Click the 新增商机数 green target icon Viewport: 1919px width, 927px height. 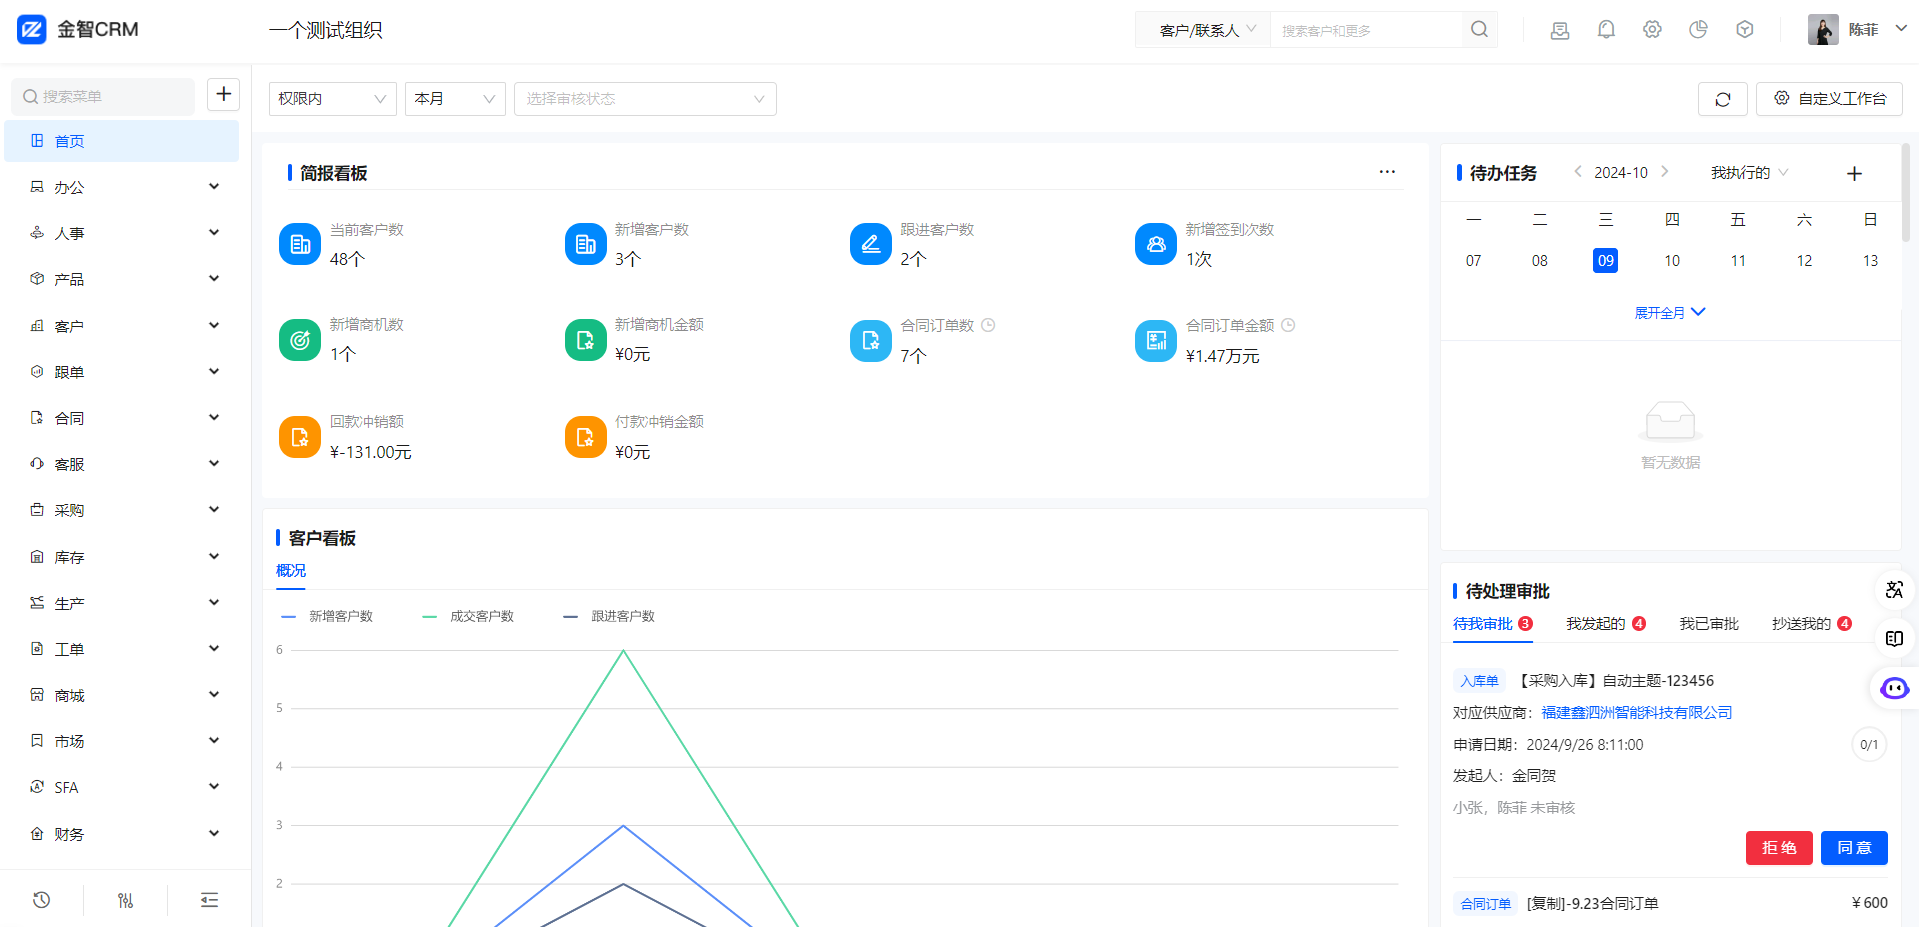(x=300, y=340)
